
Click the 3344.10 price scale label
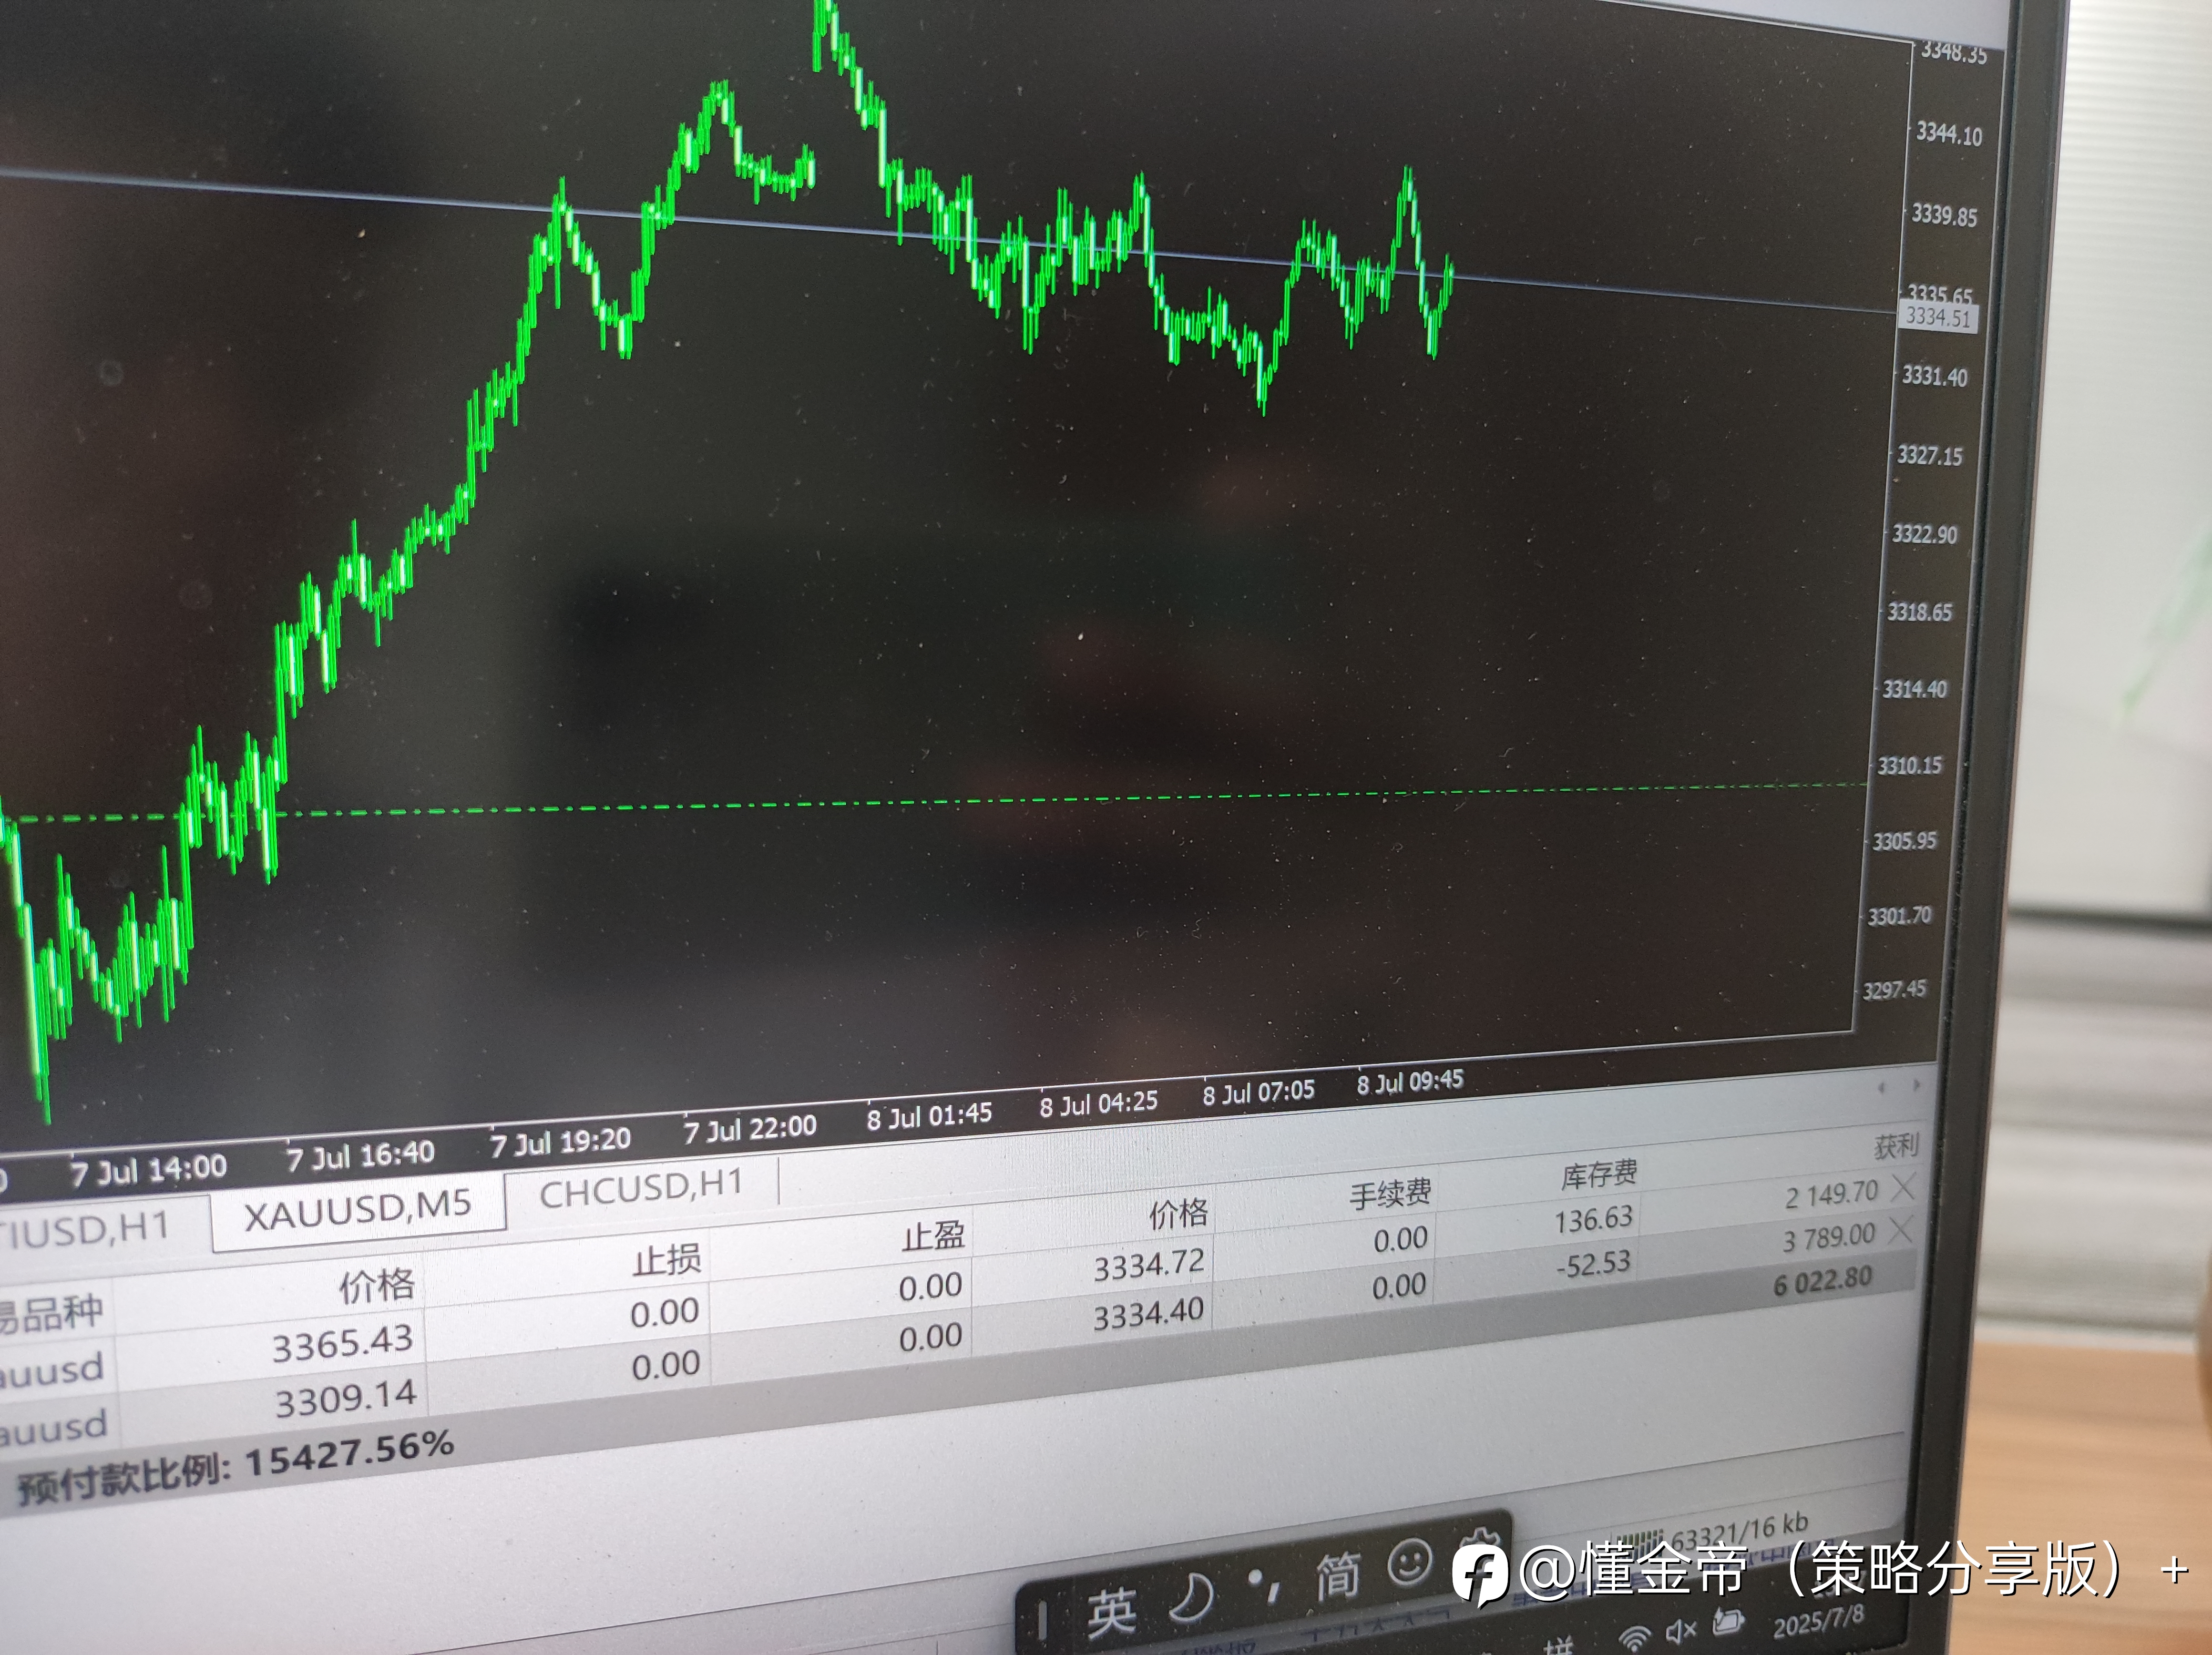pyautogui.click(x=1949, y=134)
